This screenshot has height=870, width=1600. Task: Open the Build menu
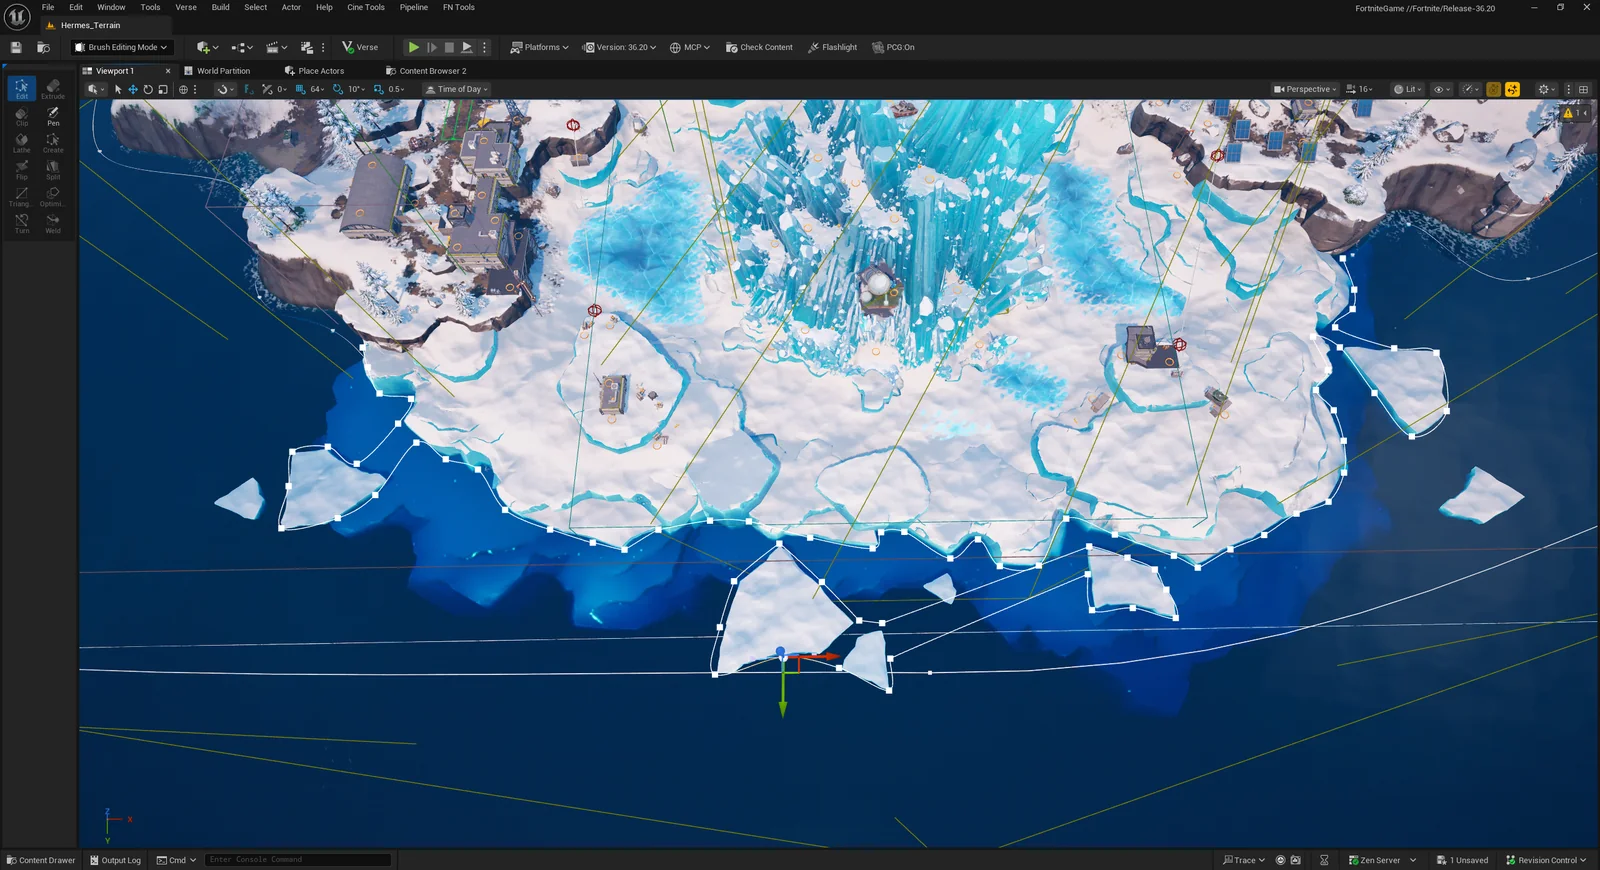220,7
